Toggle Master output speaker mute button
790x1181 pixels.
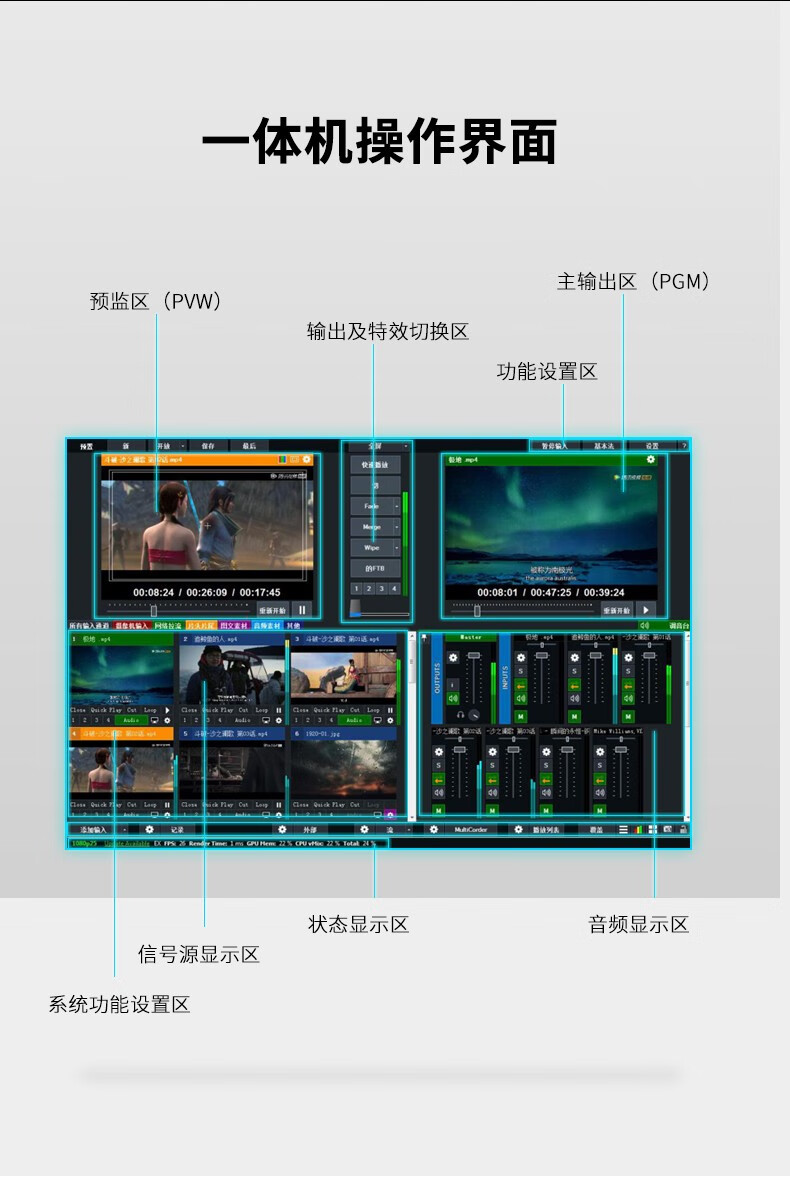coord(452,698)
